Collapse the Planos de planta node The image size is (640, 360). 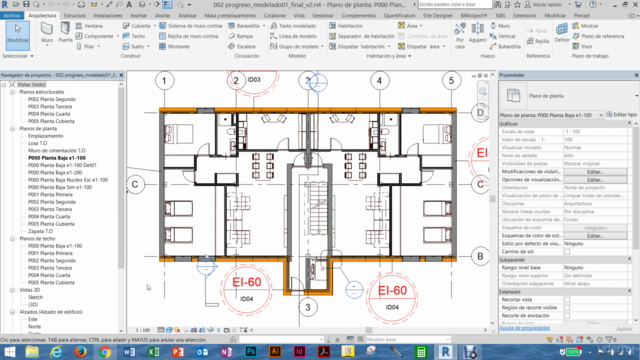(13, 129)
